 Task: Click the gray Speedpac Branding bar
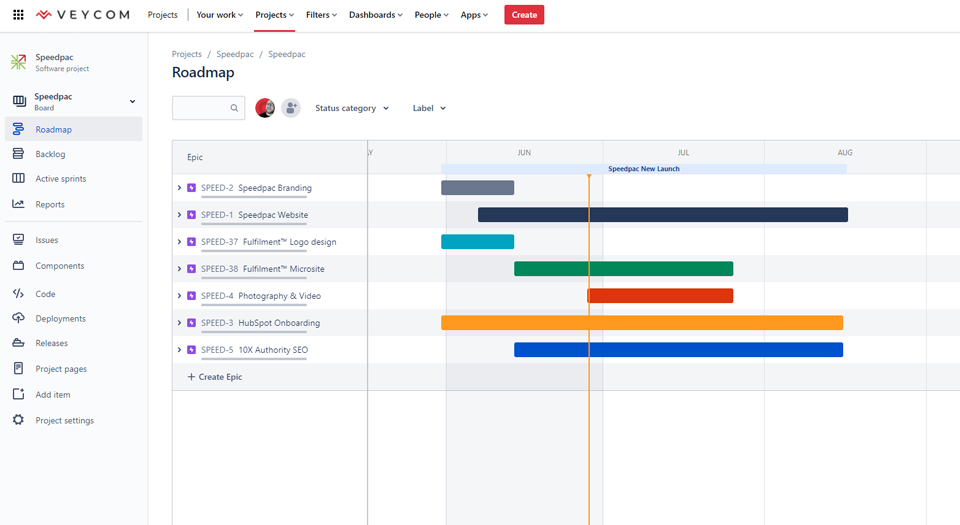pos(478,188)
